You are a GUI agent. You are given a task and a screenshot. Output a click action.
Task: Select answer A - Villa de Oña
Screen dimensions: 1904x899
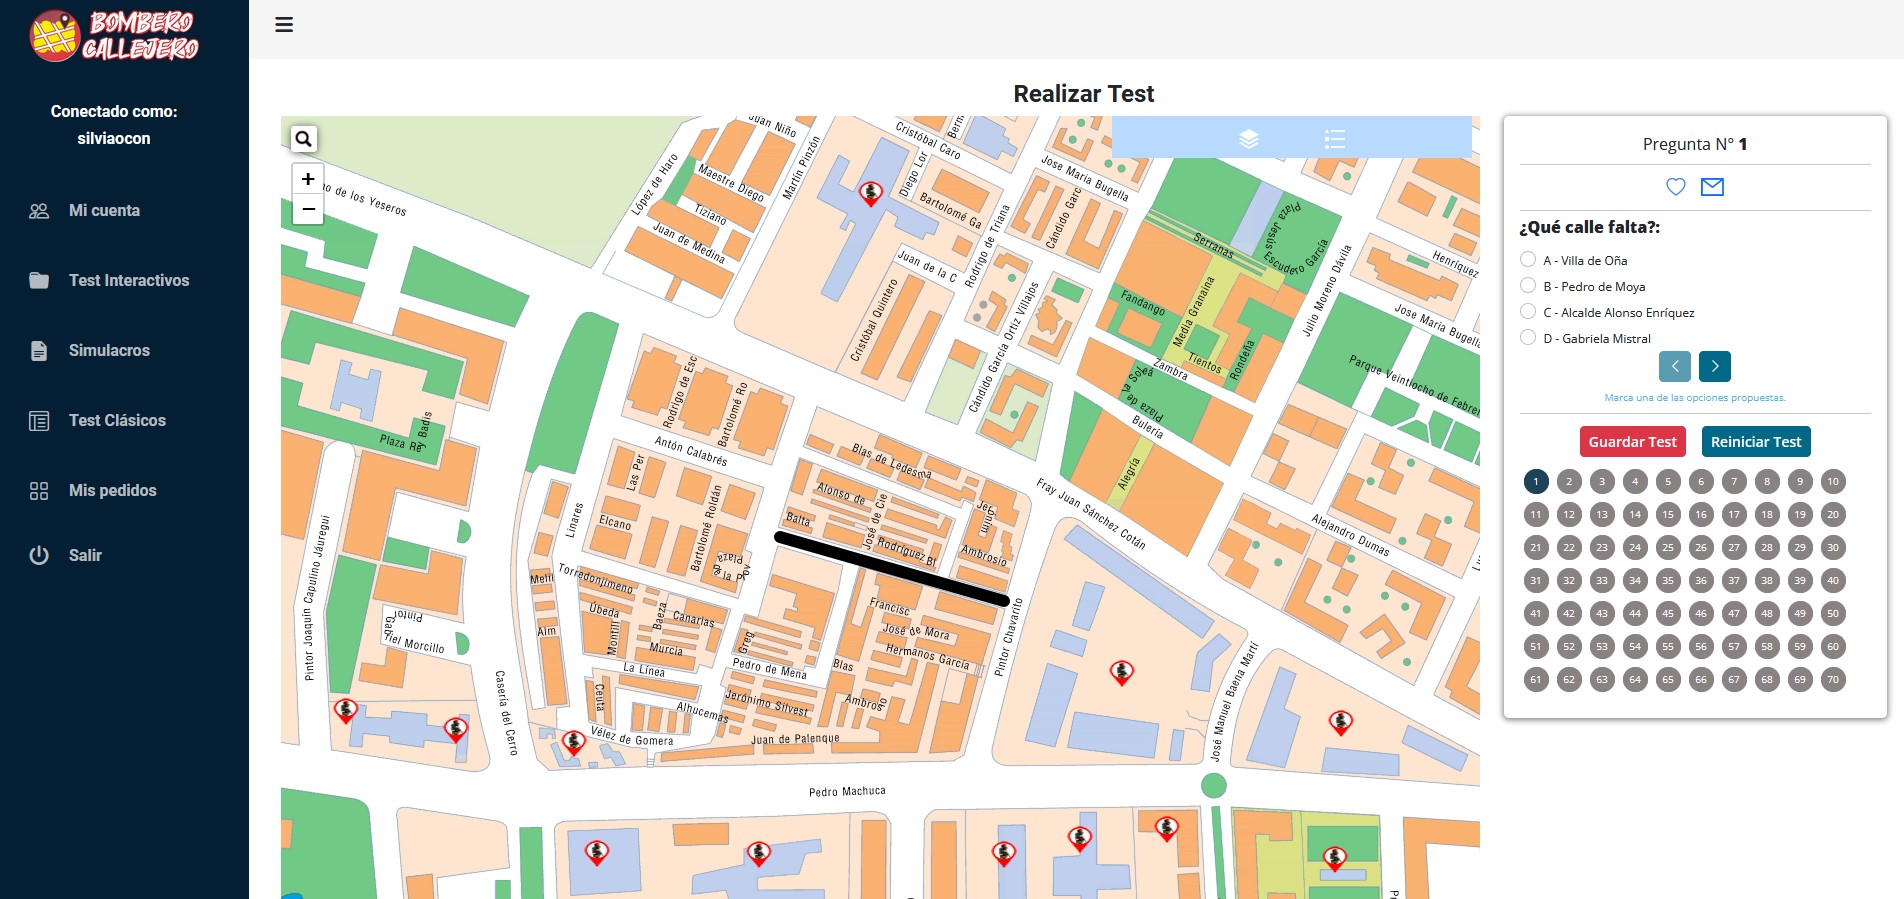[1528, 260]
